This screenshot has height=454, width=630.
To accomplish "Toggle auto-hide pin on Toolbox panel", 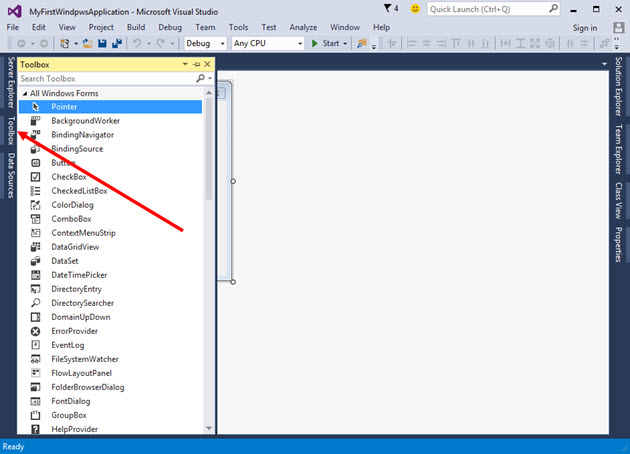I will click(x=196, y=64).
